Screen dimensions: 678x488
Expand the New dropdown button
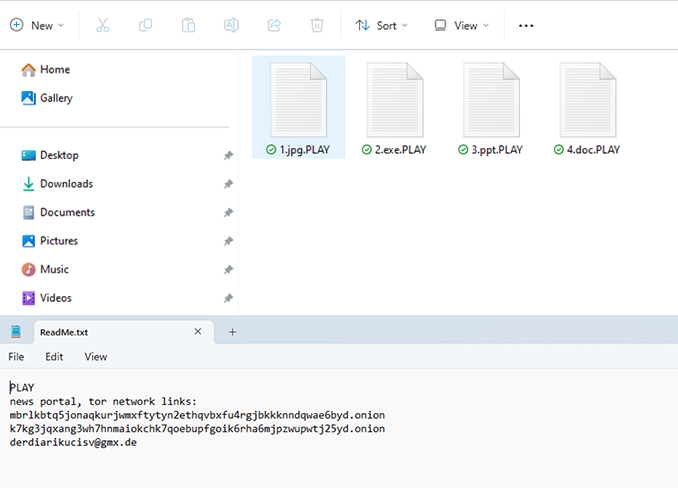(x=37, y=25)
